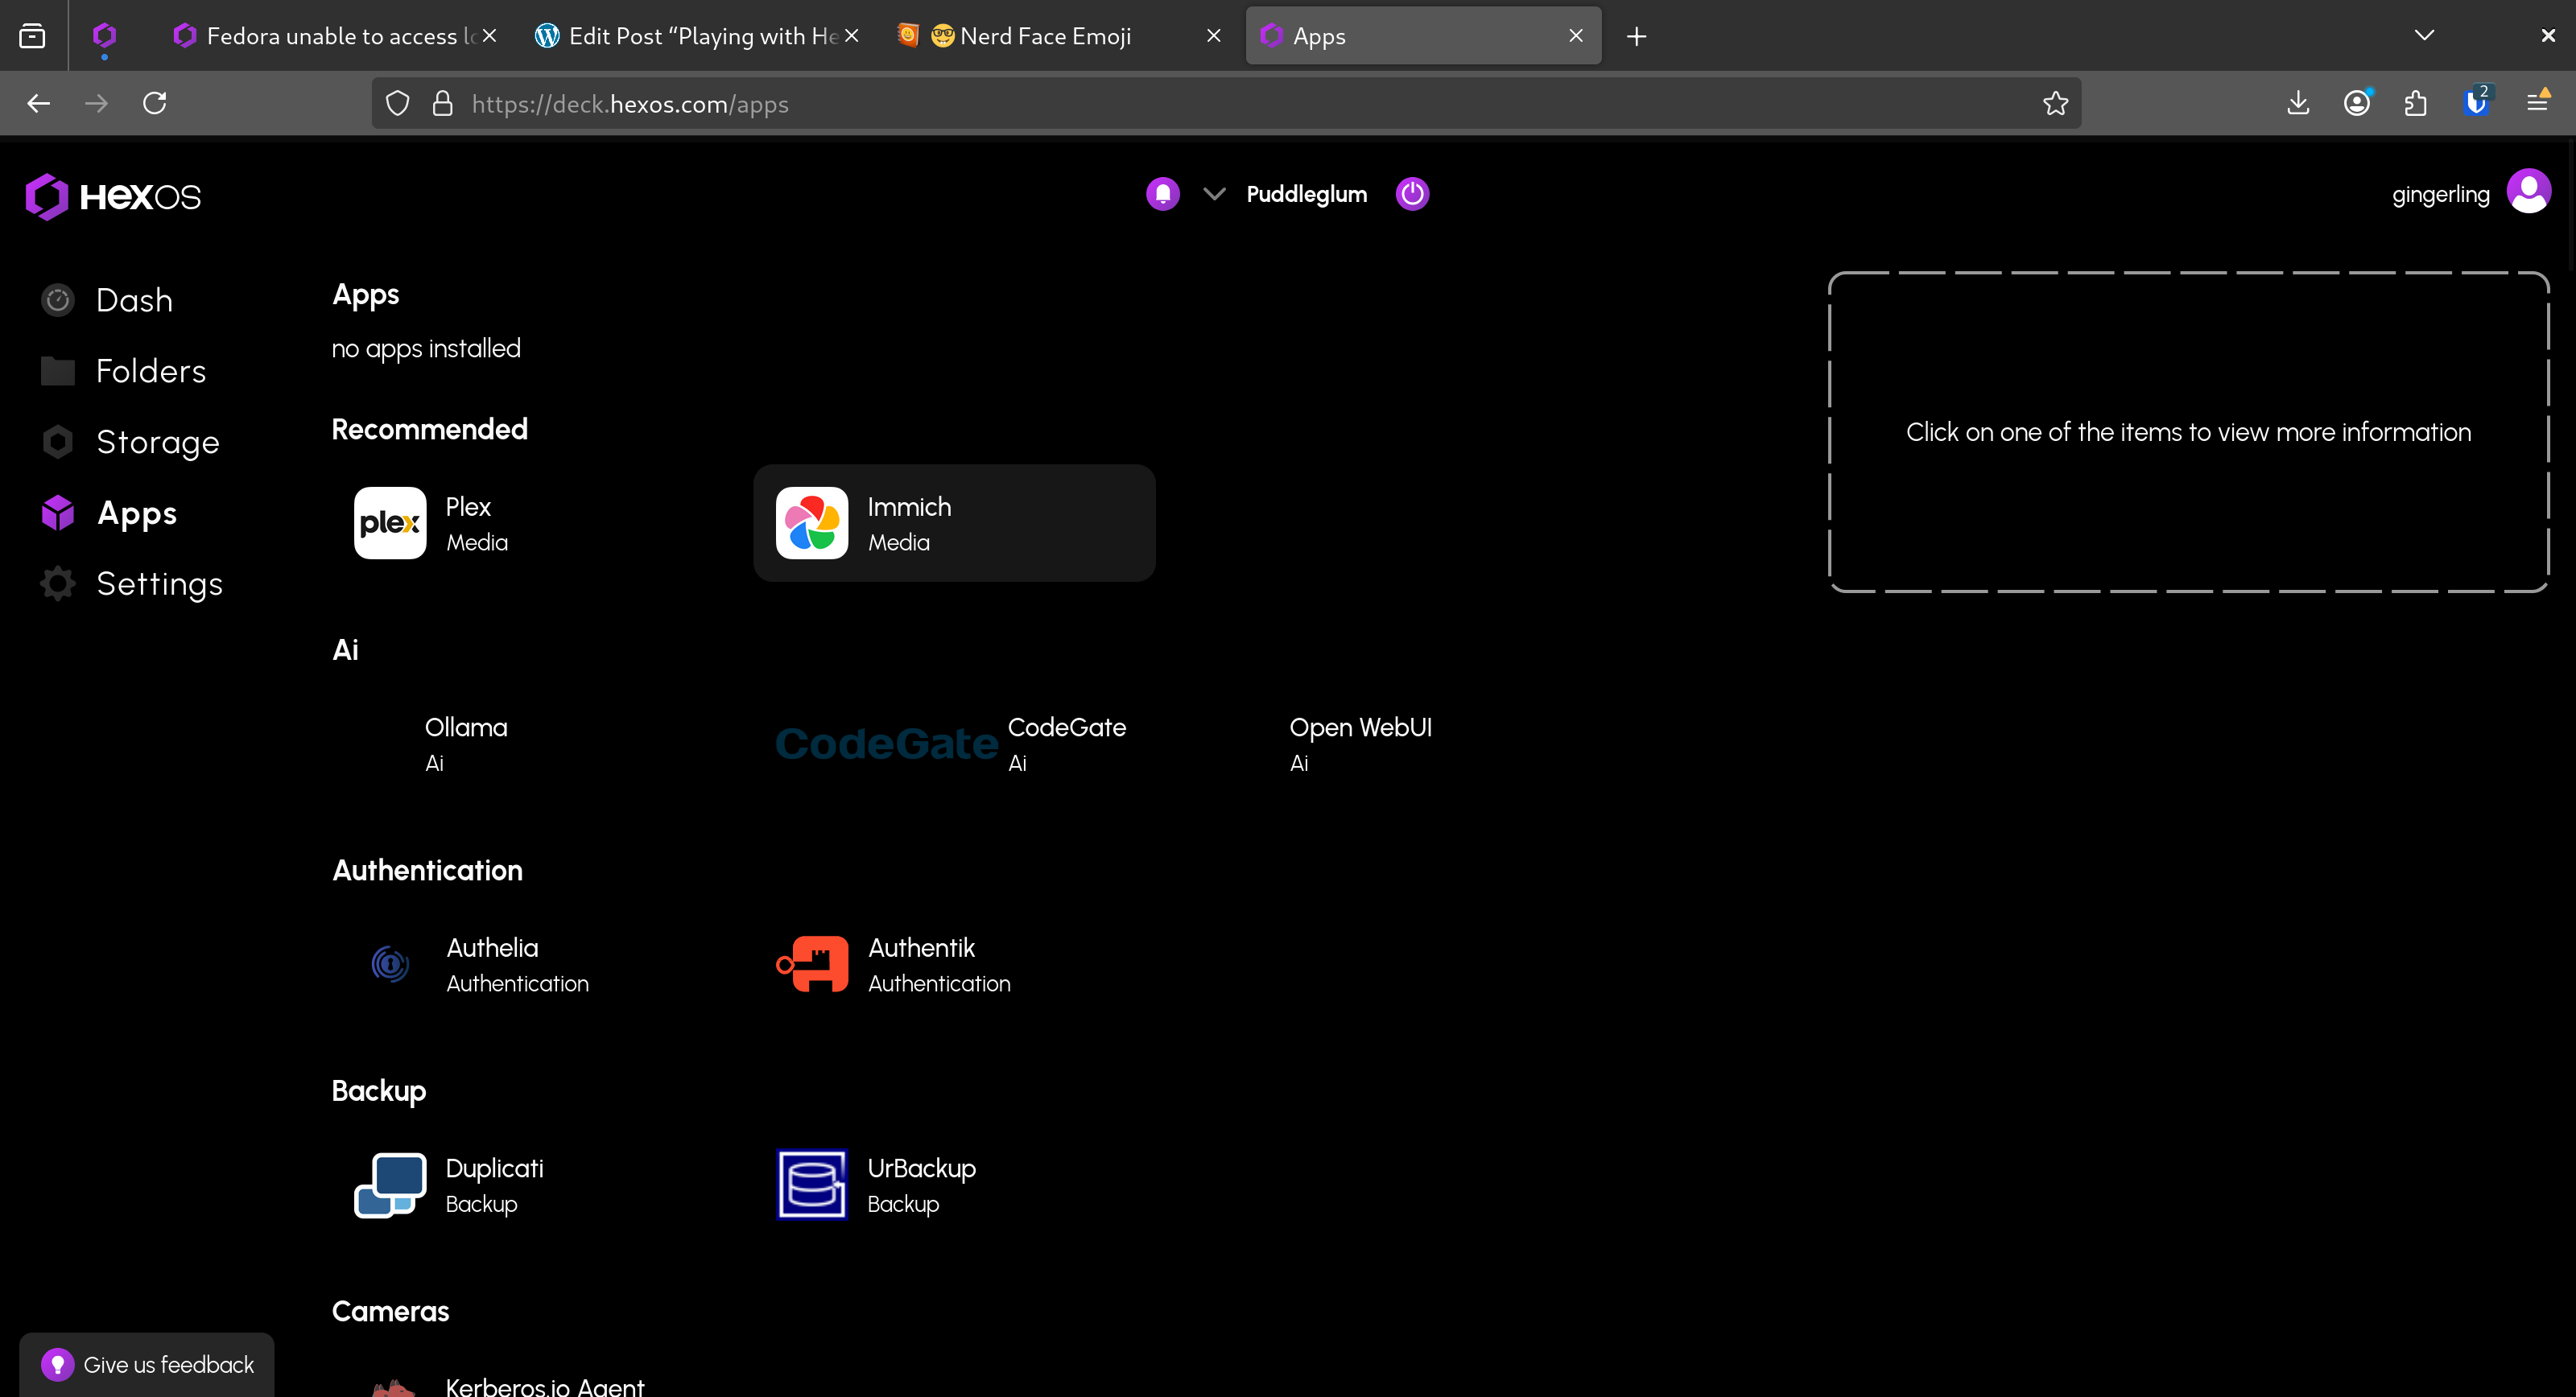The width and height of the screenshot is (2576, 1397).
Task: Go to Folders in the sidebar
Action: coord(151,371)
